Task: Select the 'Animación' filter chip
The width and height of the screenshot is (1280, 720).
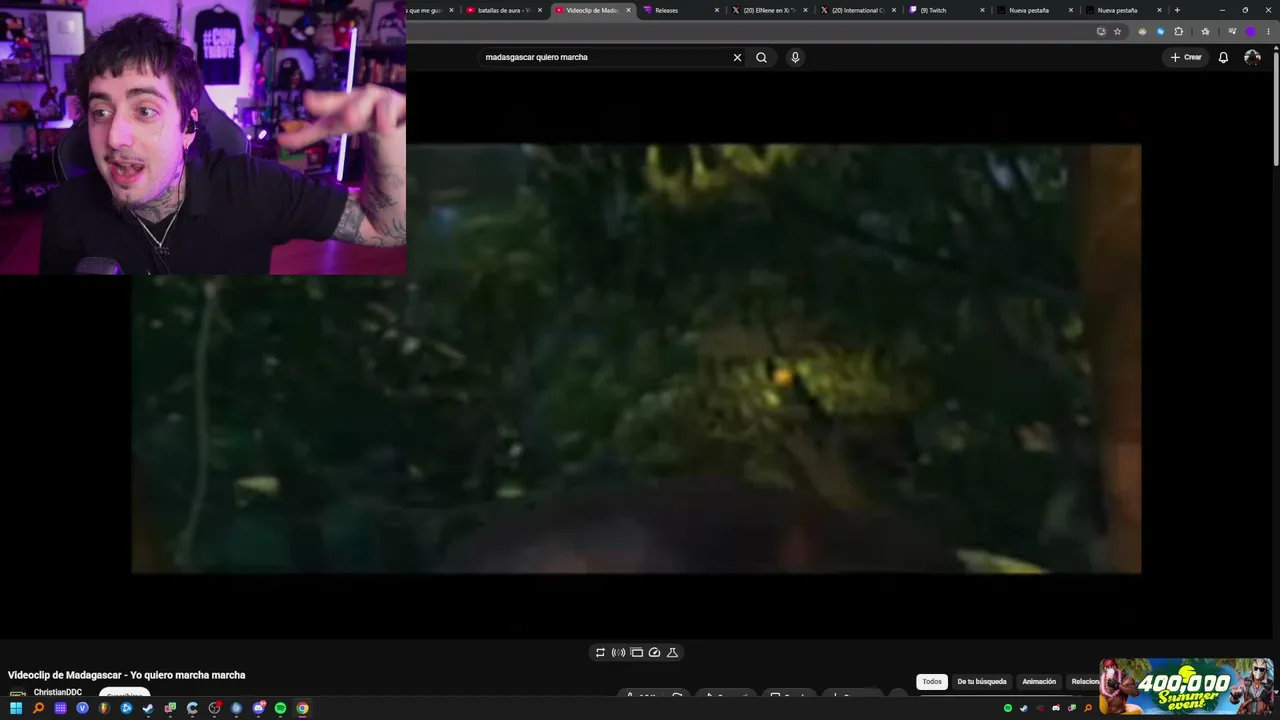Action: [x=1039, y=682]
